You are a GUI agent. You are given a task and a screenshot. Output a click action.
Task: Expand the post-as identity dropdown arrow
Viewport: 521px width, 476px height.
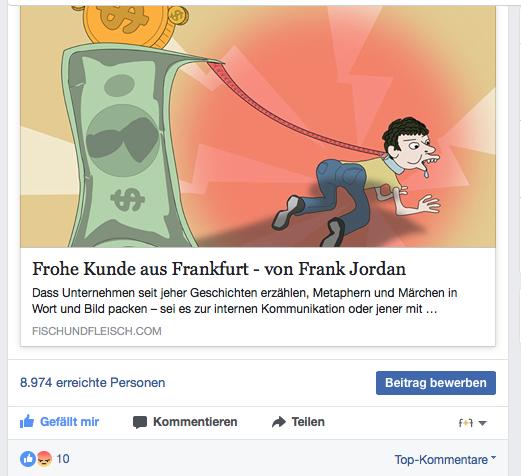click(x=482, y=423)
